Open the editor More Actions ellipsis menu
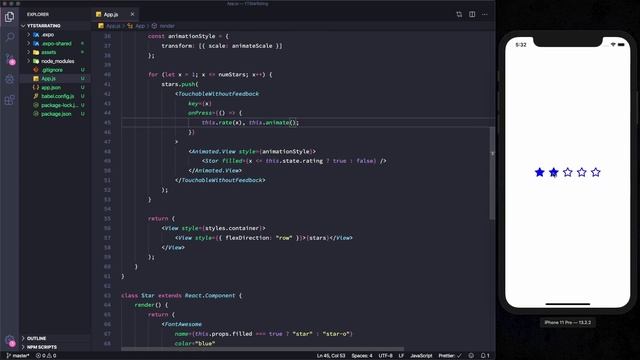 (x=484, y=14)
